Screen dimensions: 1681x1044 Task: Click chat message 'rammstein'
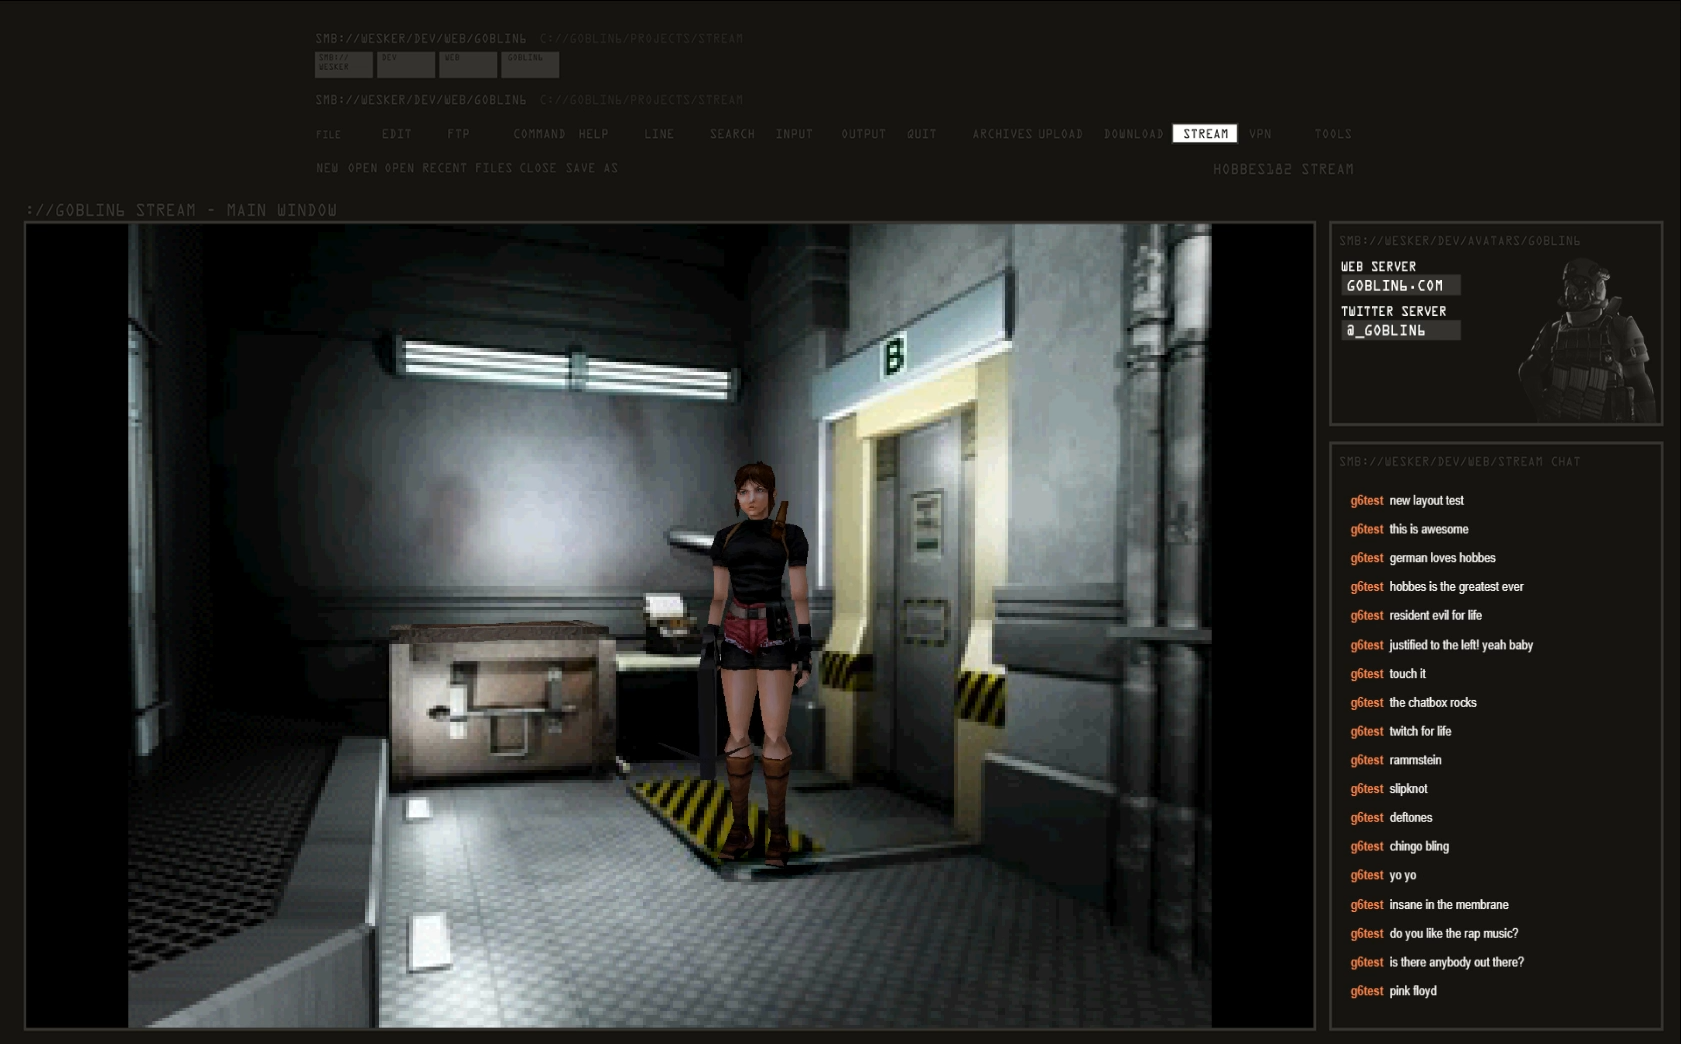pos(1415,761)
